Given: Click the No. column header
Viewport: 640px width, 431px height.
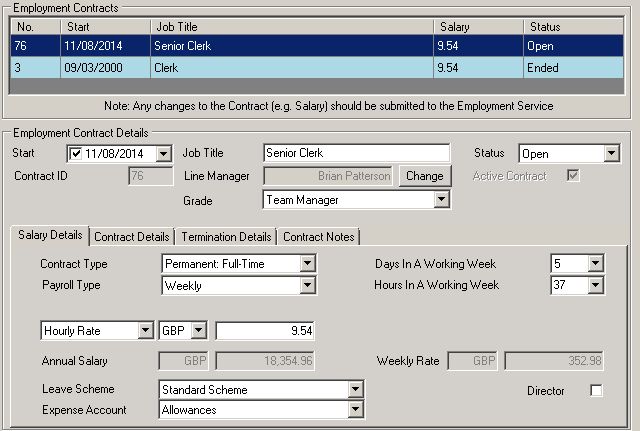Looking at the screenshot, I should [36, 27].
